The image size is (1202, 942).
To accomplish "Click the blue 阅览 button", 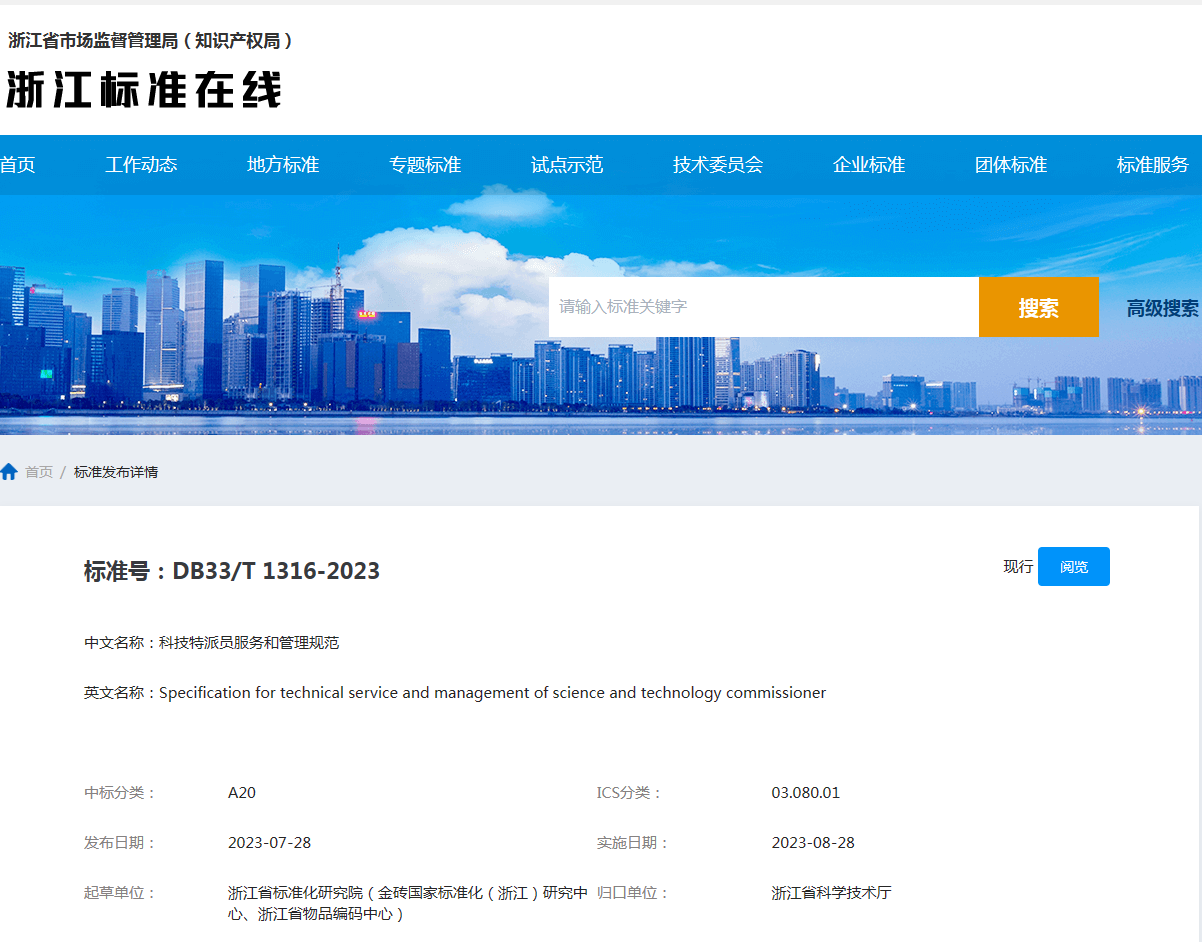I will tap(1073, 567).
